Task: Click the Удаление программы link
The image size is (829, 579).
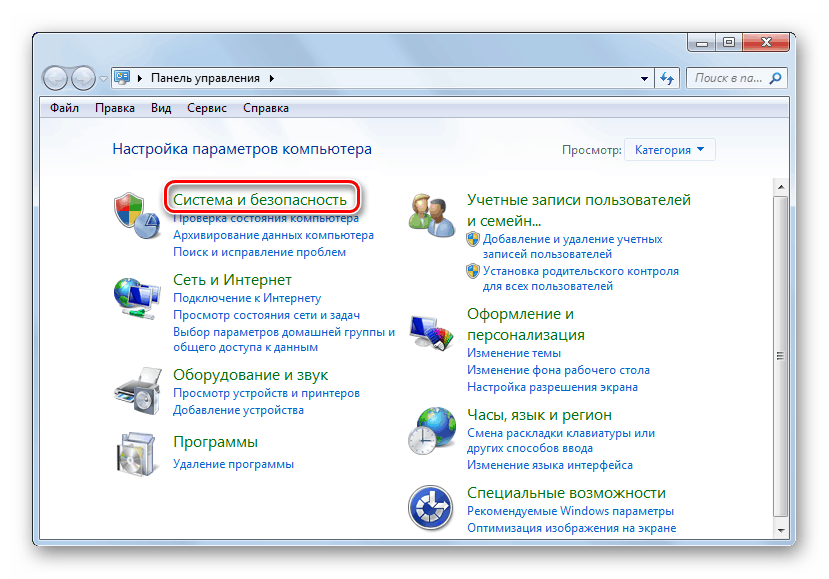Action: click(233, 464)
